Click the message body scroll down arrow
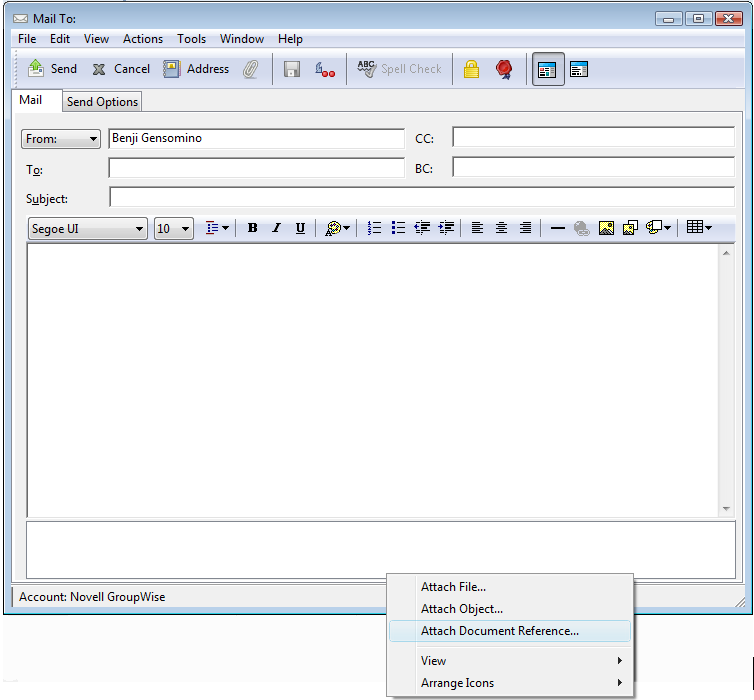This screenshot has width=754, height=700. (726, 509)
